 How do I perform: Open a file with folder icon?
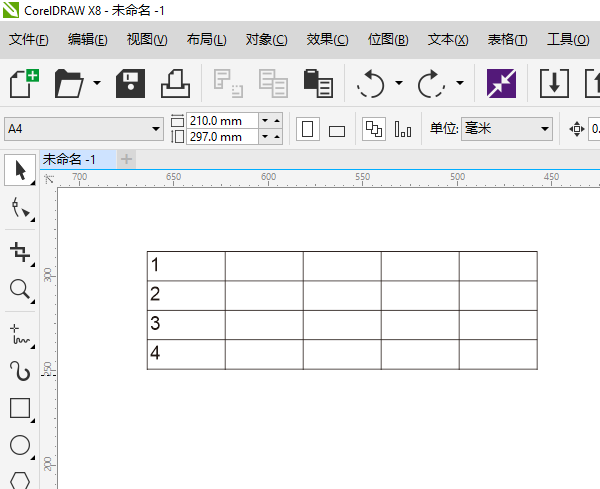pyautogui.click(x=69, y=83)
